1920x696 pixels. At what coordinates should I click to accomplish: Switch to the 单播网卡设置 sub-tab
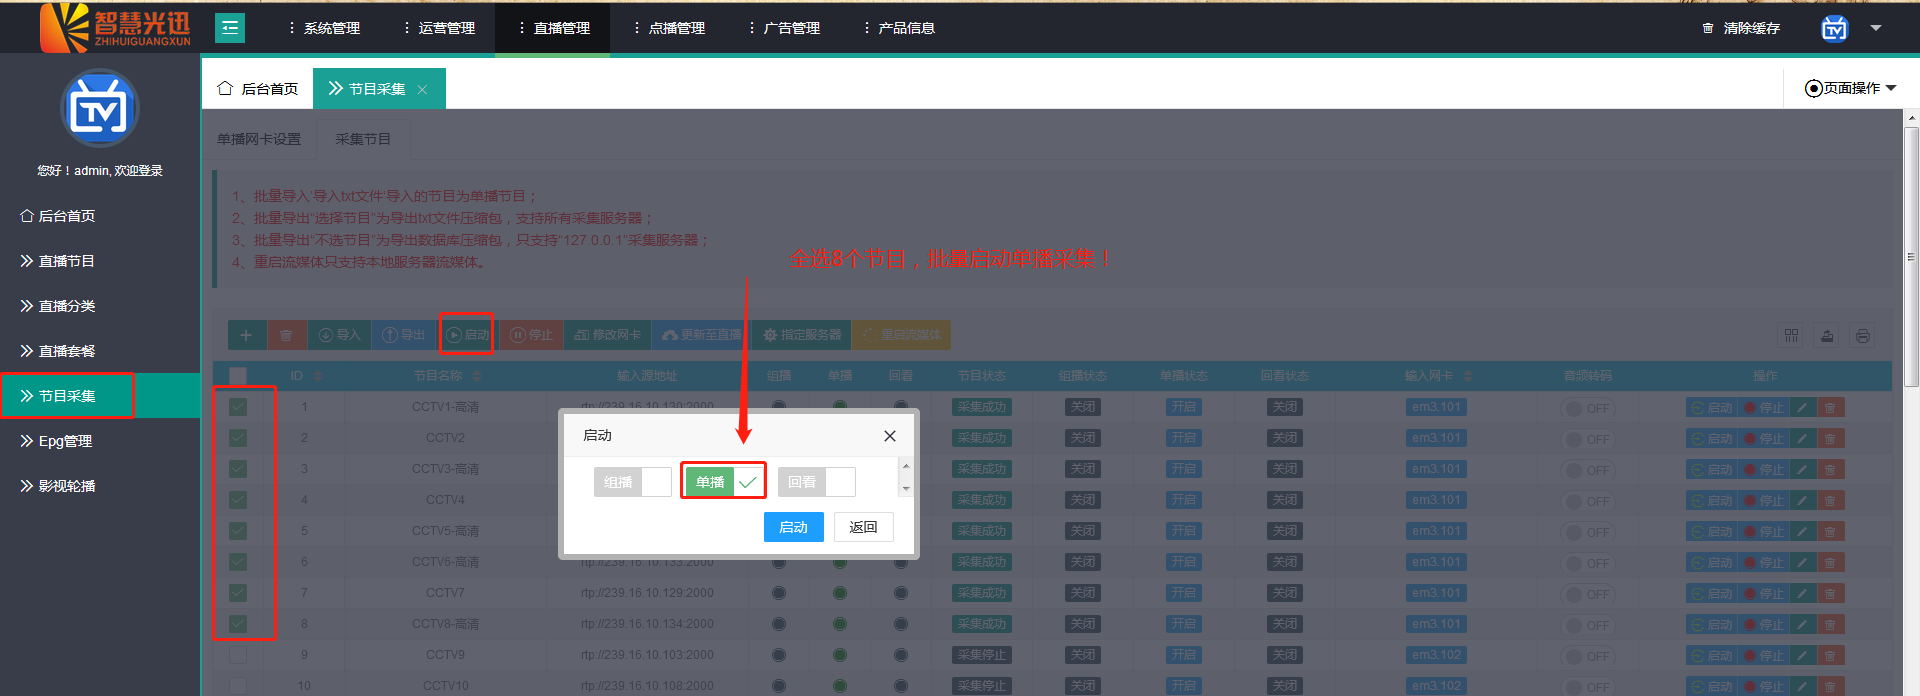[x=259, y=139]
